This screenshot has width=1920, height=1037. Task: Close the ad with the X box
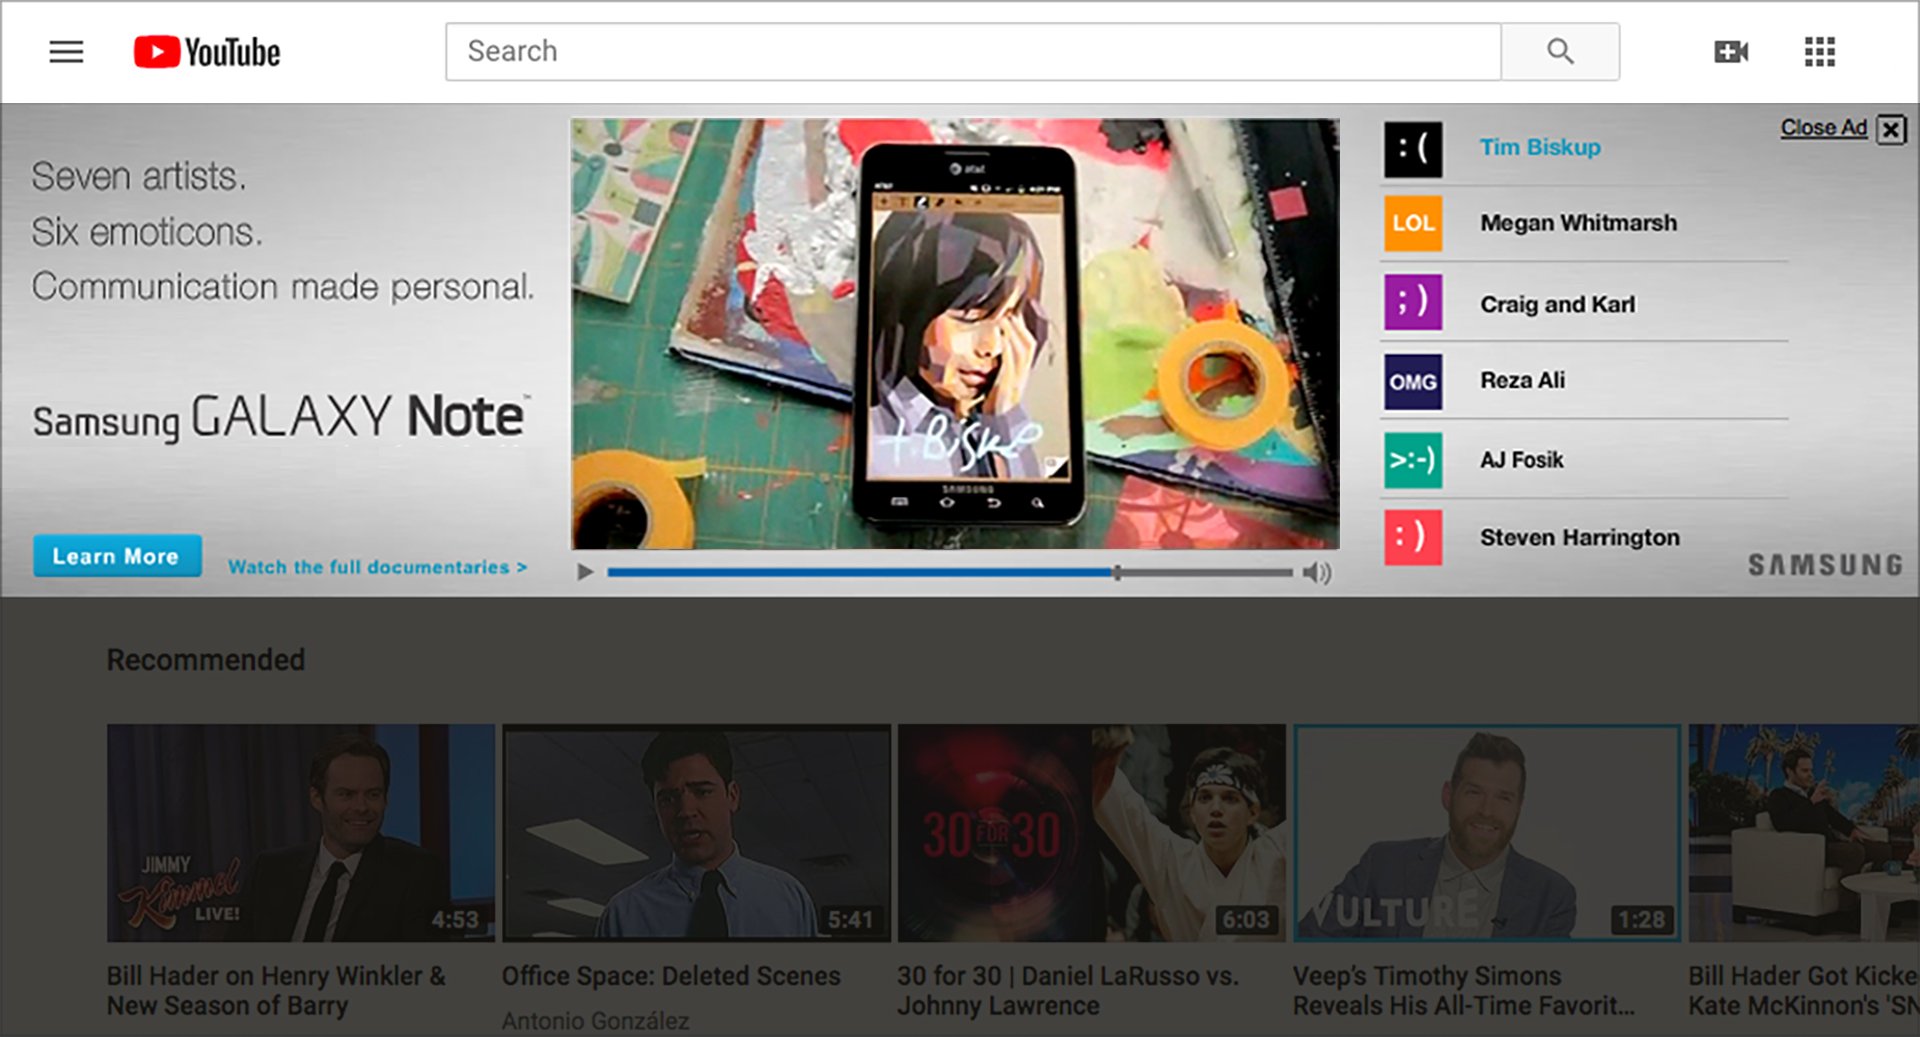[x=1891, y=130]
